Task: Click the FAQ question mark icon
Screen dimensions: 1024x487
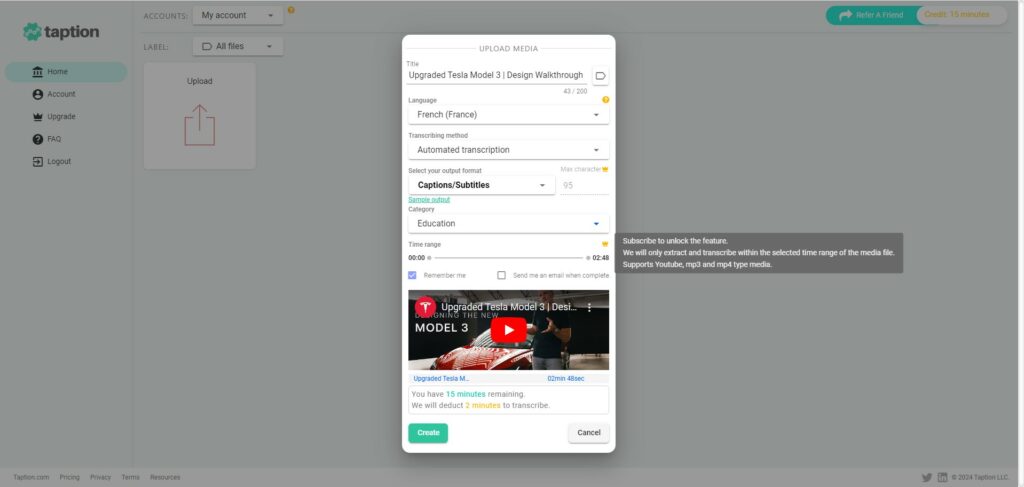Action: tap(37, 139)
